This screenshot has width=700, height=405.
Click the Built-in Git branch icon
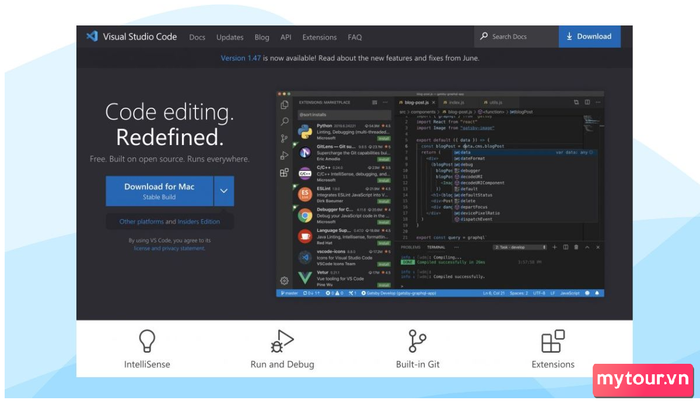tap(417, 341)
